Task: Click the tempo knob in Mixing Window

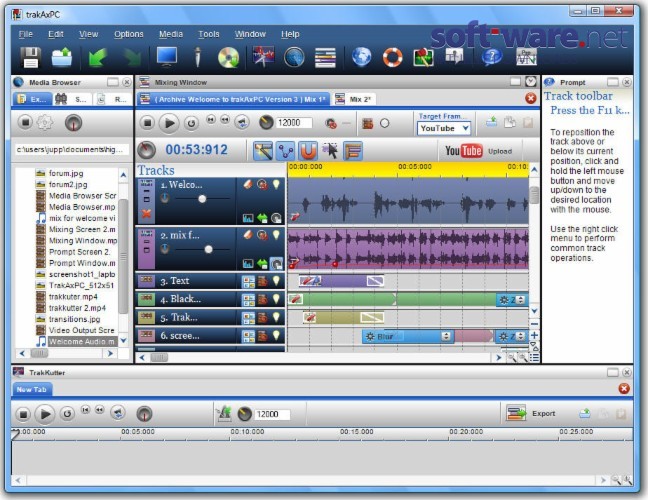Action: (x=266, y=122)
